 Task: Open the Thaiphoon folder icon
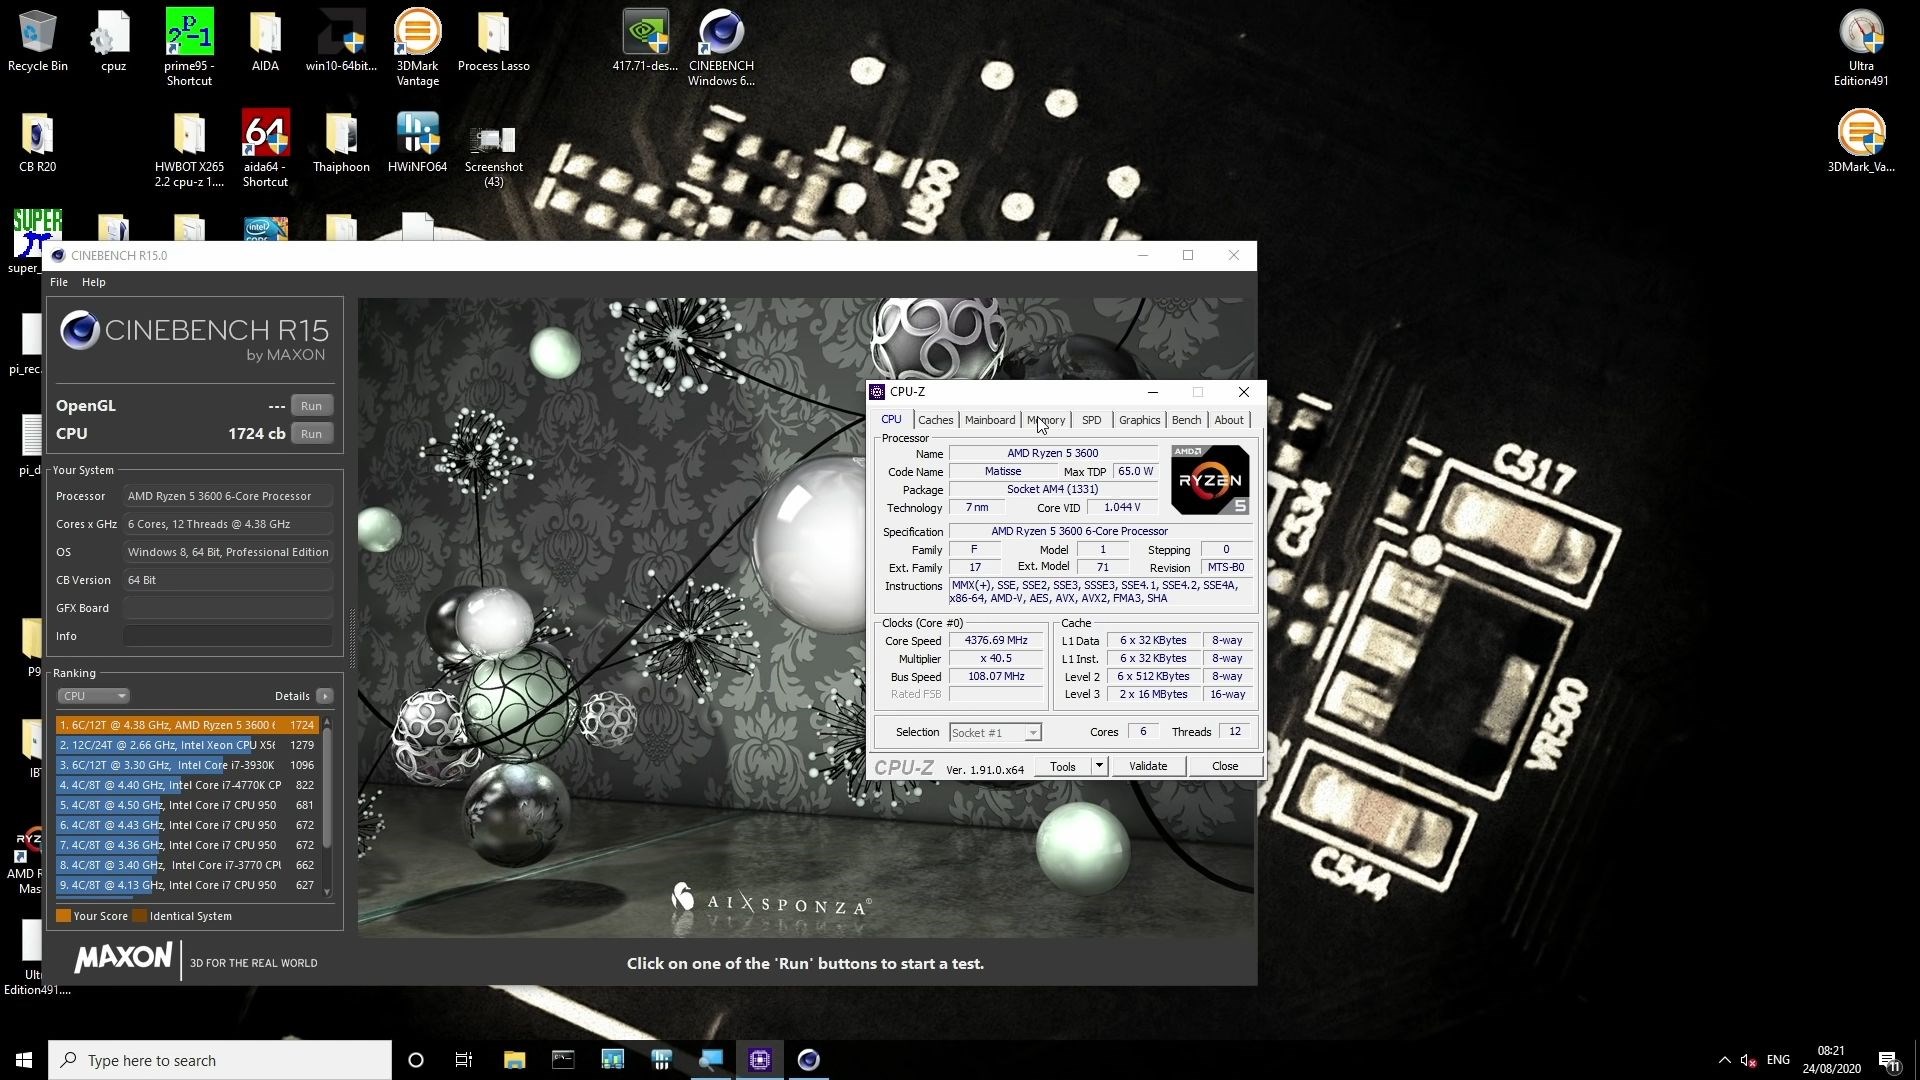341,143
